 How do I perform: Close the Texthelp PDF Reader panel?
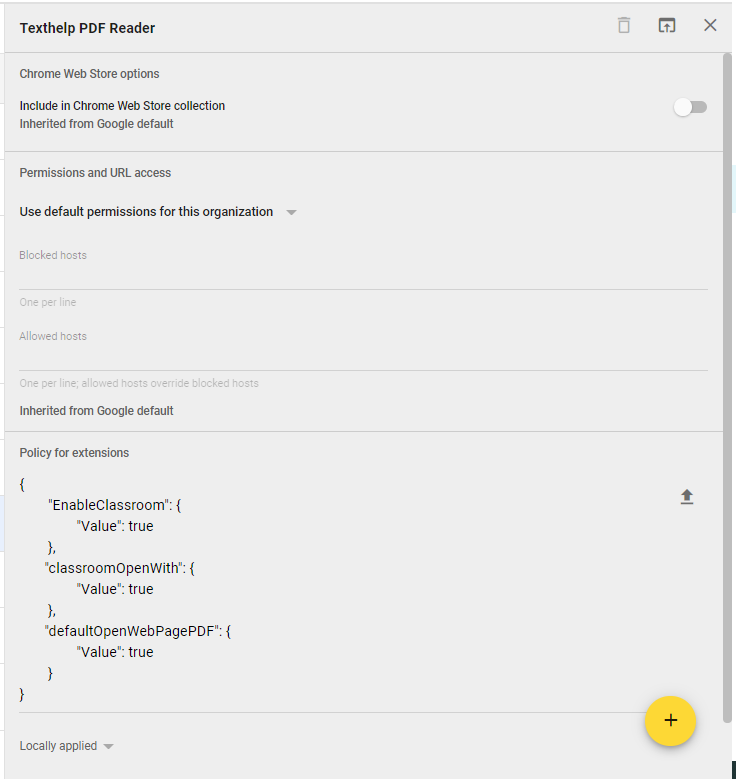coord(710,25)
